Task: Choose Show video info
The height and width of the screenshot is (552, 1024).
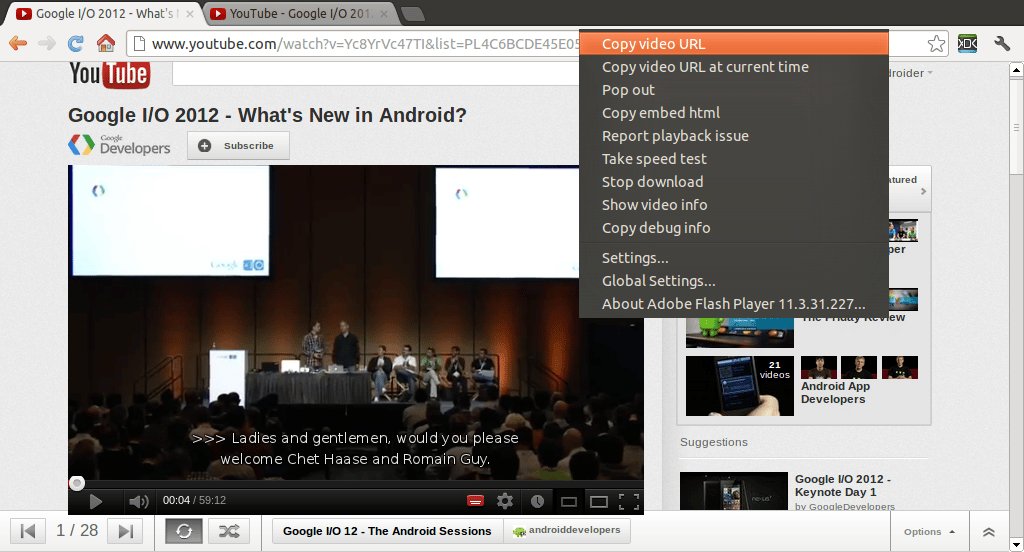Action: click(733, 204)
